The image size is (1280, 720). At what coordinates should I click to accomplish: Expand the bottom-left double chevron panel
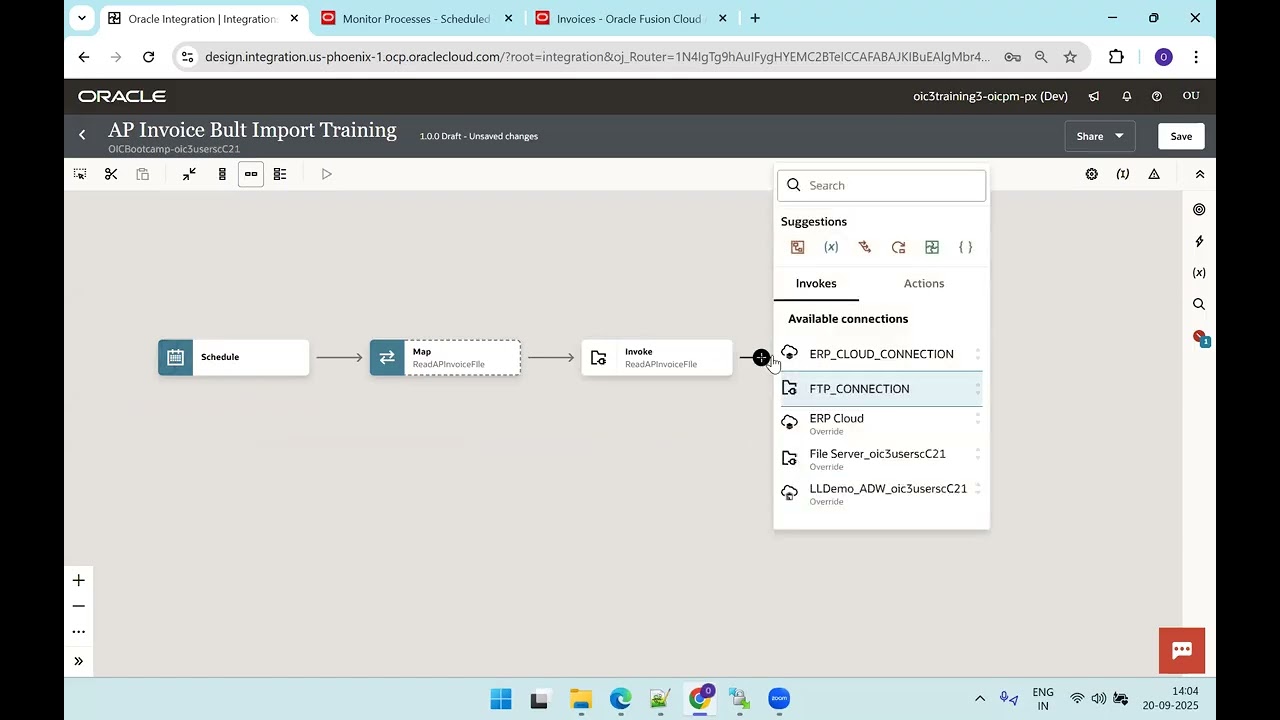[x=79, y=661]
